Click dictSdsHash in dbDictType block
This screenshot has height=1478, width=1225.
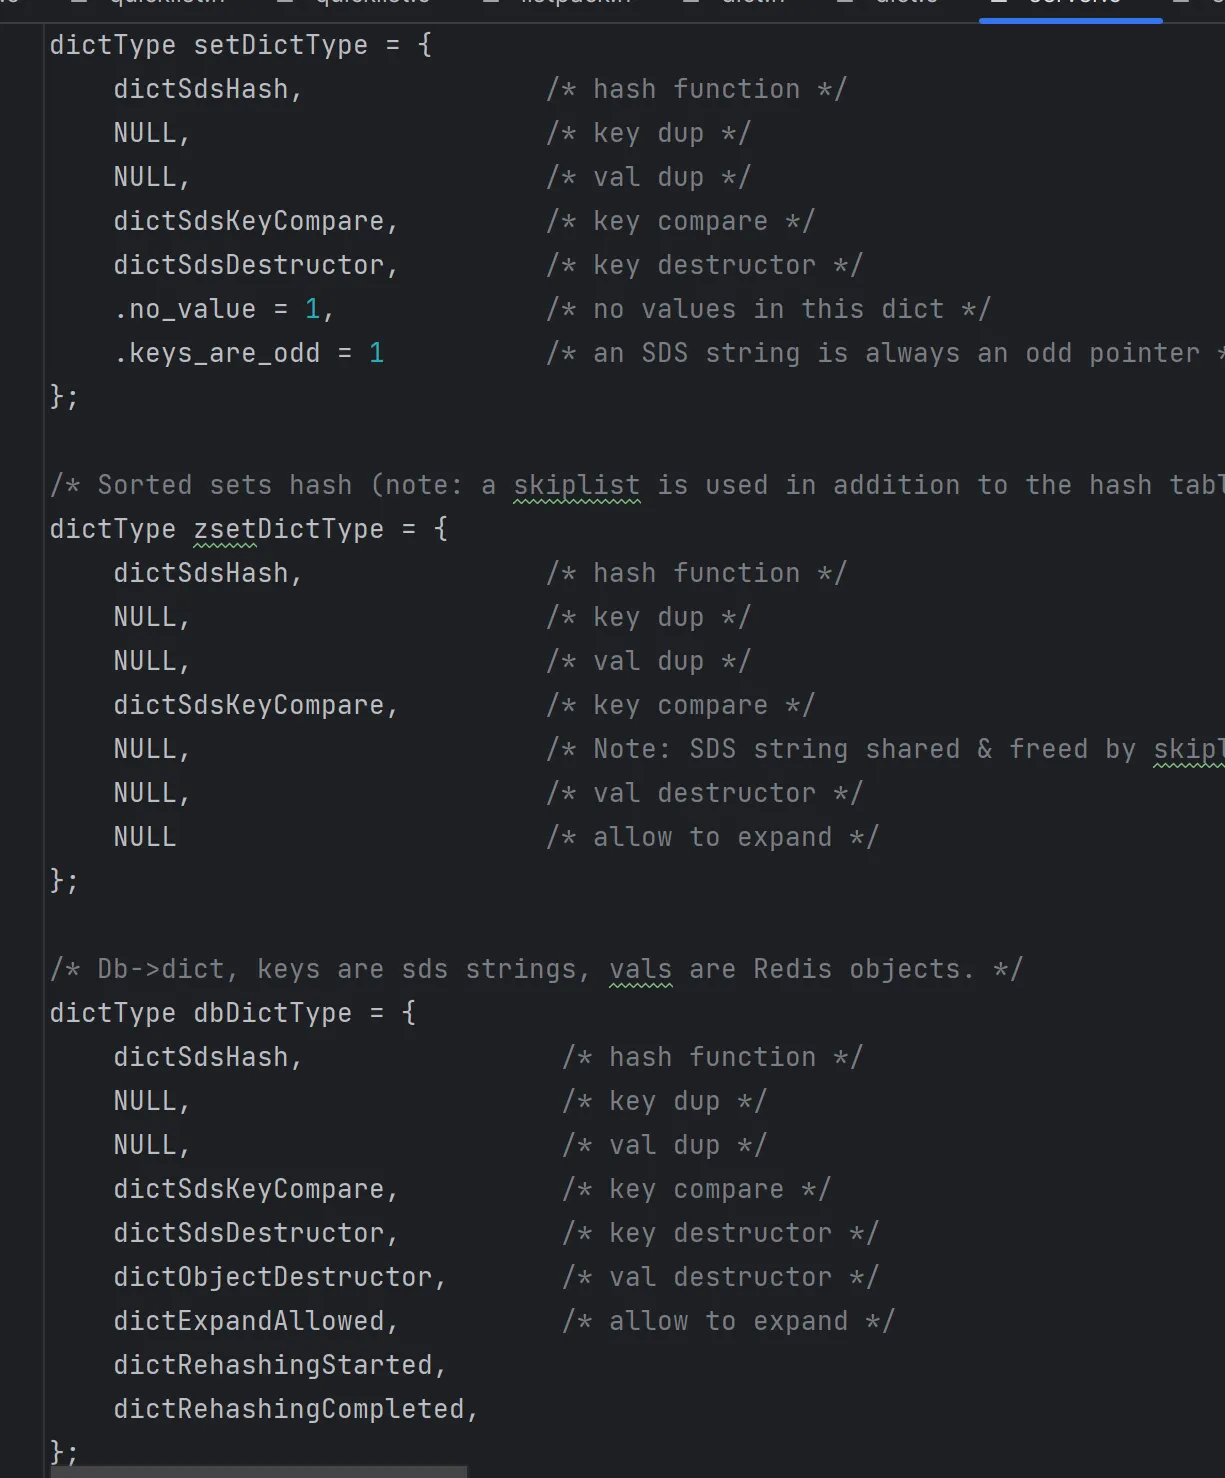point(201,1057)
